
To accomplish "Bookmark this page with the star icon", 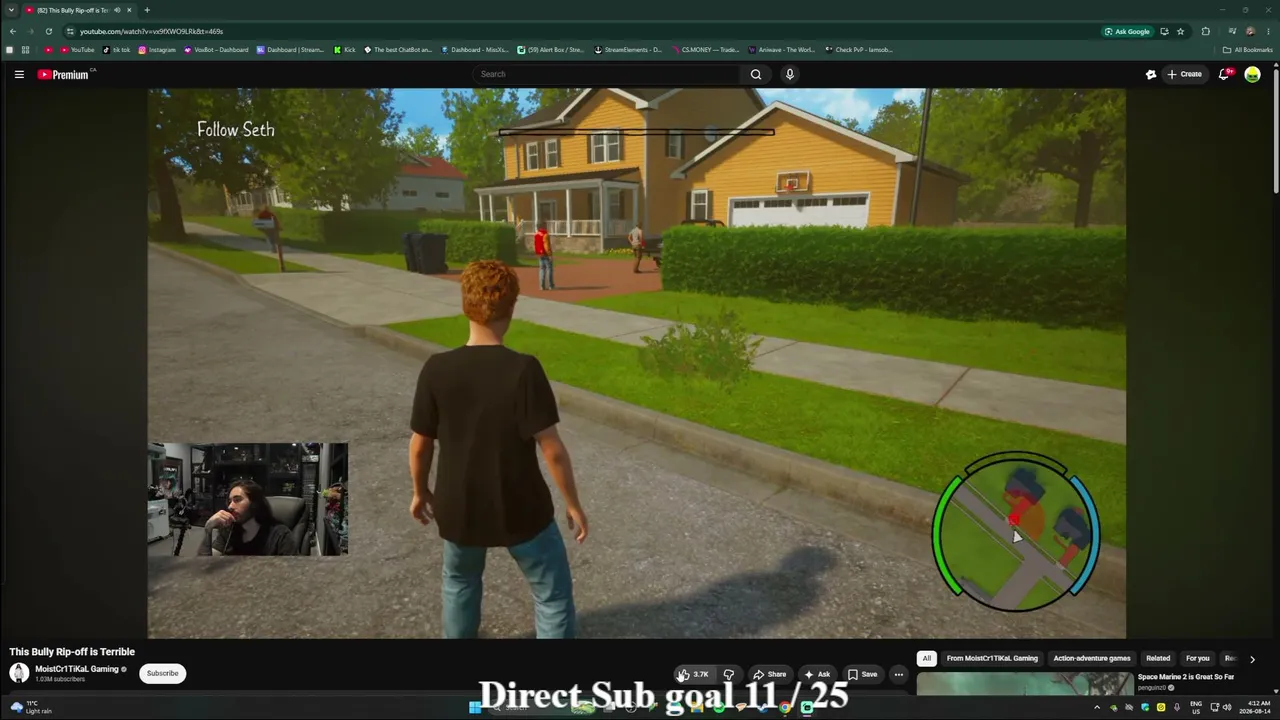I will pos(1180,31).
